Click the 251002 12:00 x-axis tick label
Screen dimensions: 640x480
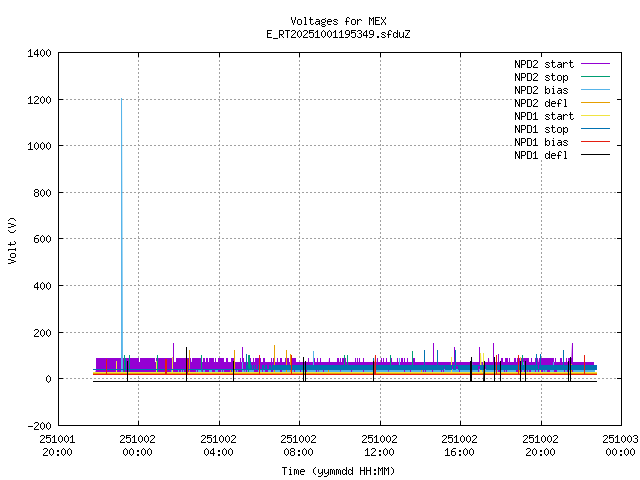pos(379,445)
